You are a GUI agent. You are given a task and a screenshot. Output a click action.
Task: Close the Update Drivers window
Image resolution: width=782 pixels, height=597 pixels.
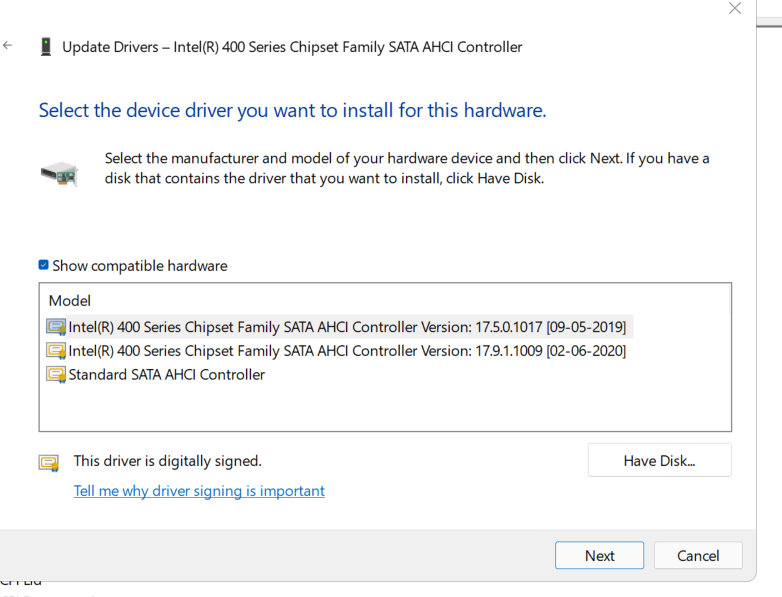[735, 9]
